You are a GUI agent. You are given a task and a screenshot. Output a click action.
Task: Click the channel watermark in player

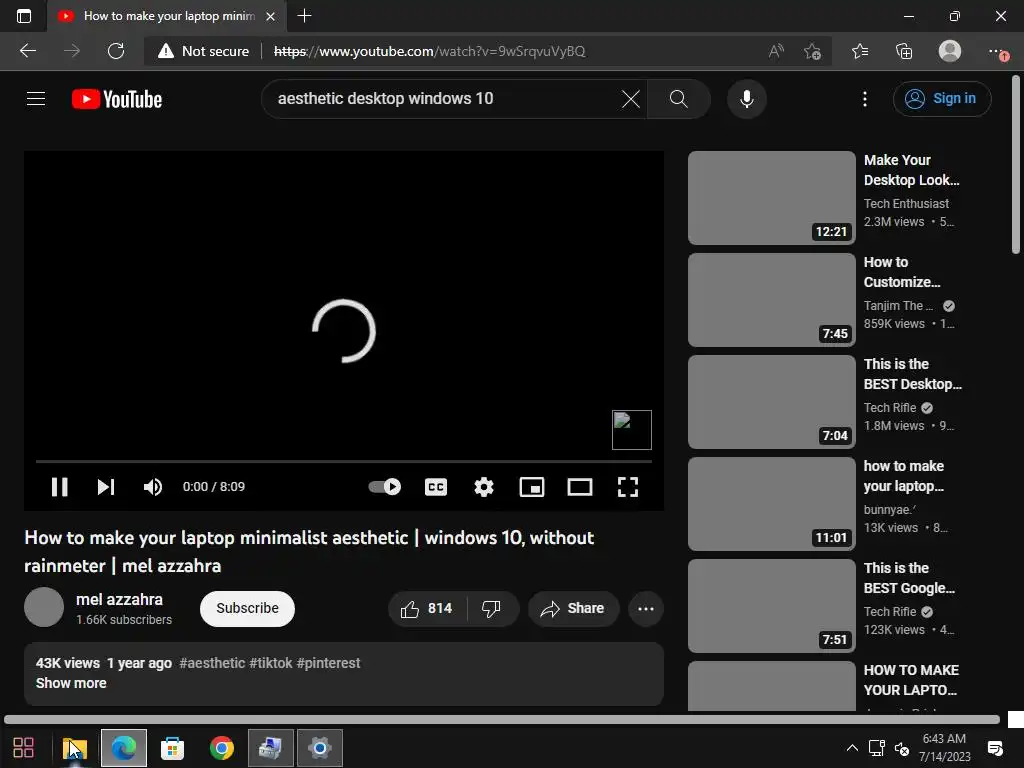[x=632, y=430]
